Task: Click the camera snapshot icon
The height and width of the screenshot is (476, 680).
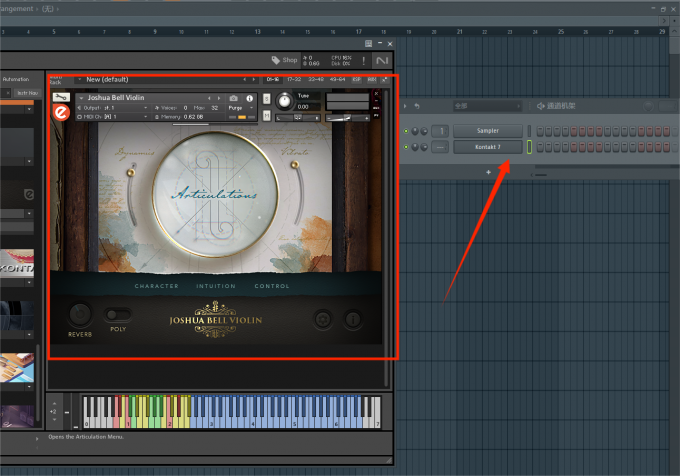Action: click(x=234, y=98)
